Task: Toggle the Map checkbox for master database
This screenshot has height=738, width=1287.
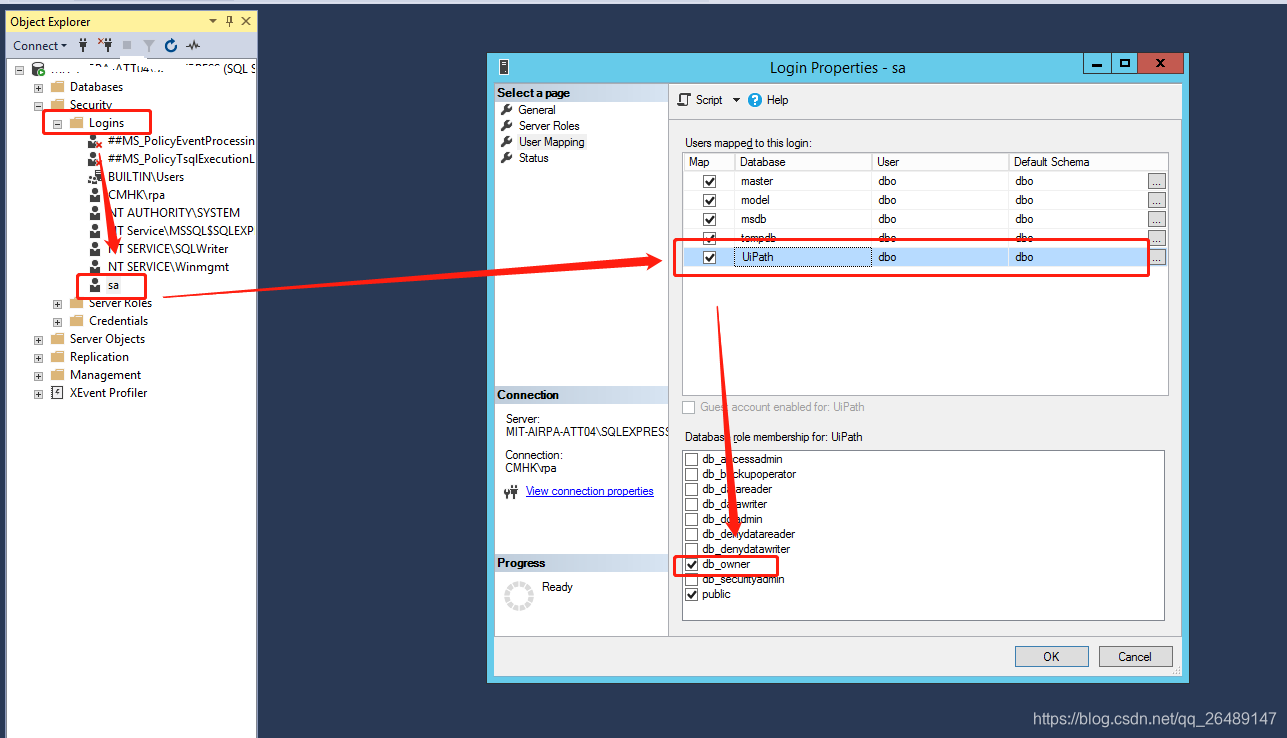Action: click(710, 181)
